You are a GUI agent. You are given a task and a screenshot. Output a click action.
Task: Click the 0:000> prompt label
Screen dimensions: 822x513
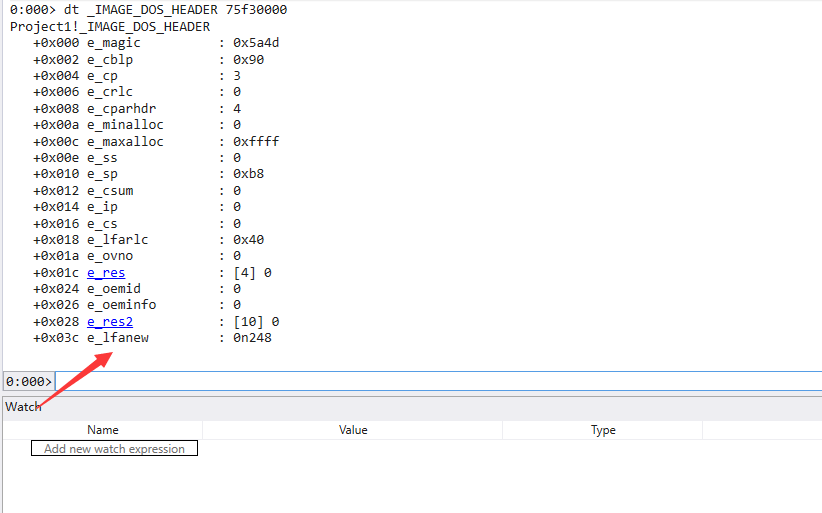coord(29,381)
